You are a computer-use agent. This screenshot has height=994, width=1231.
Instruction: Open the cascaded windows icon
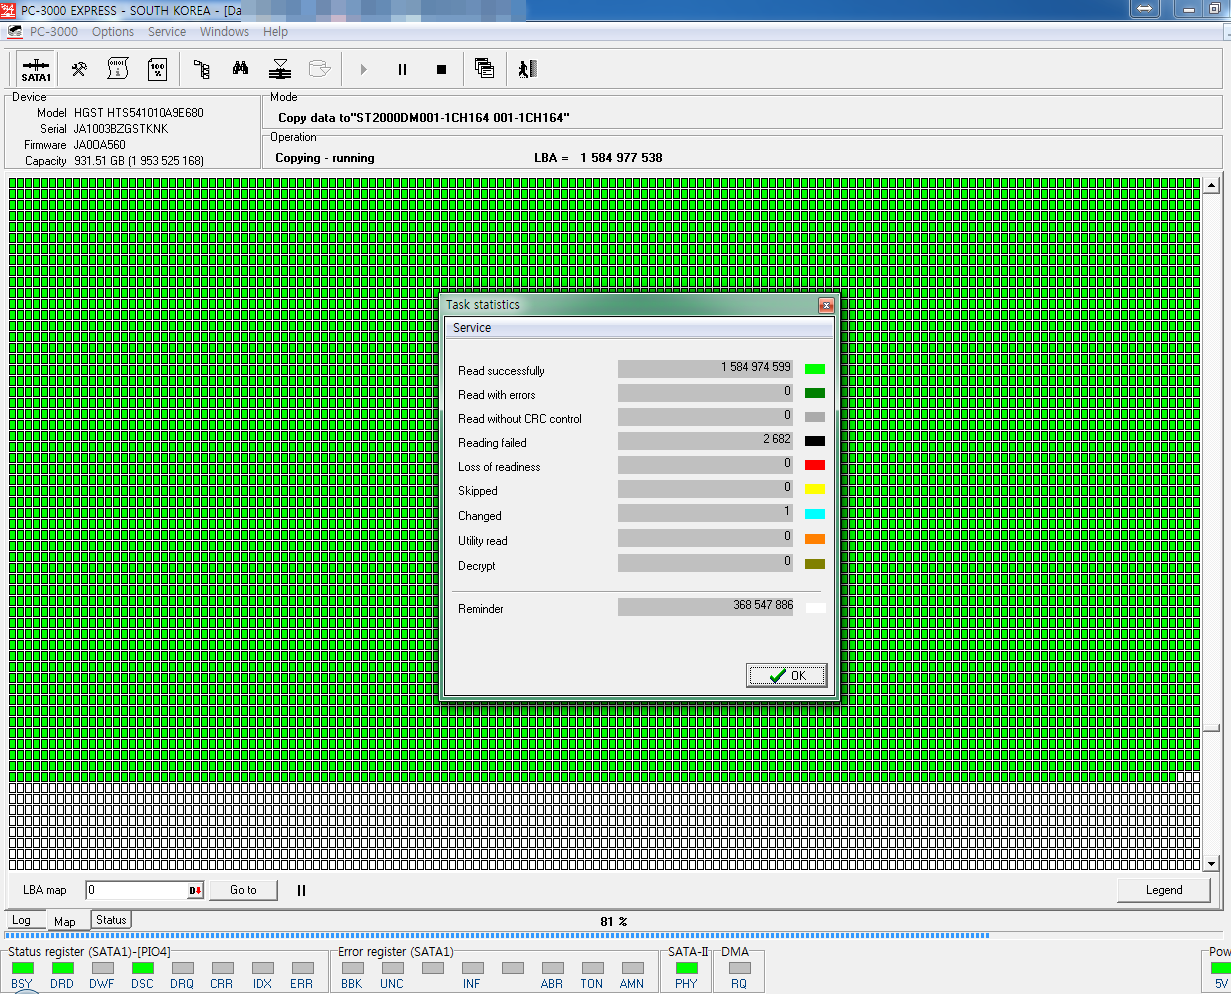pyautogui.click(x=485, y=69)
